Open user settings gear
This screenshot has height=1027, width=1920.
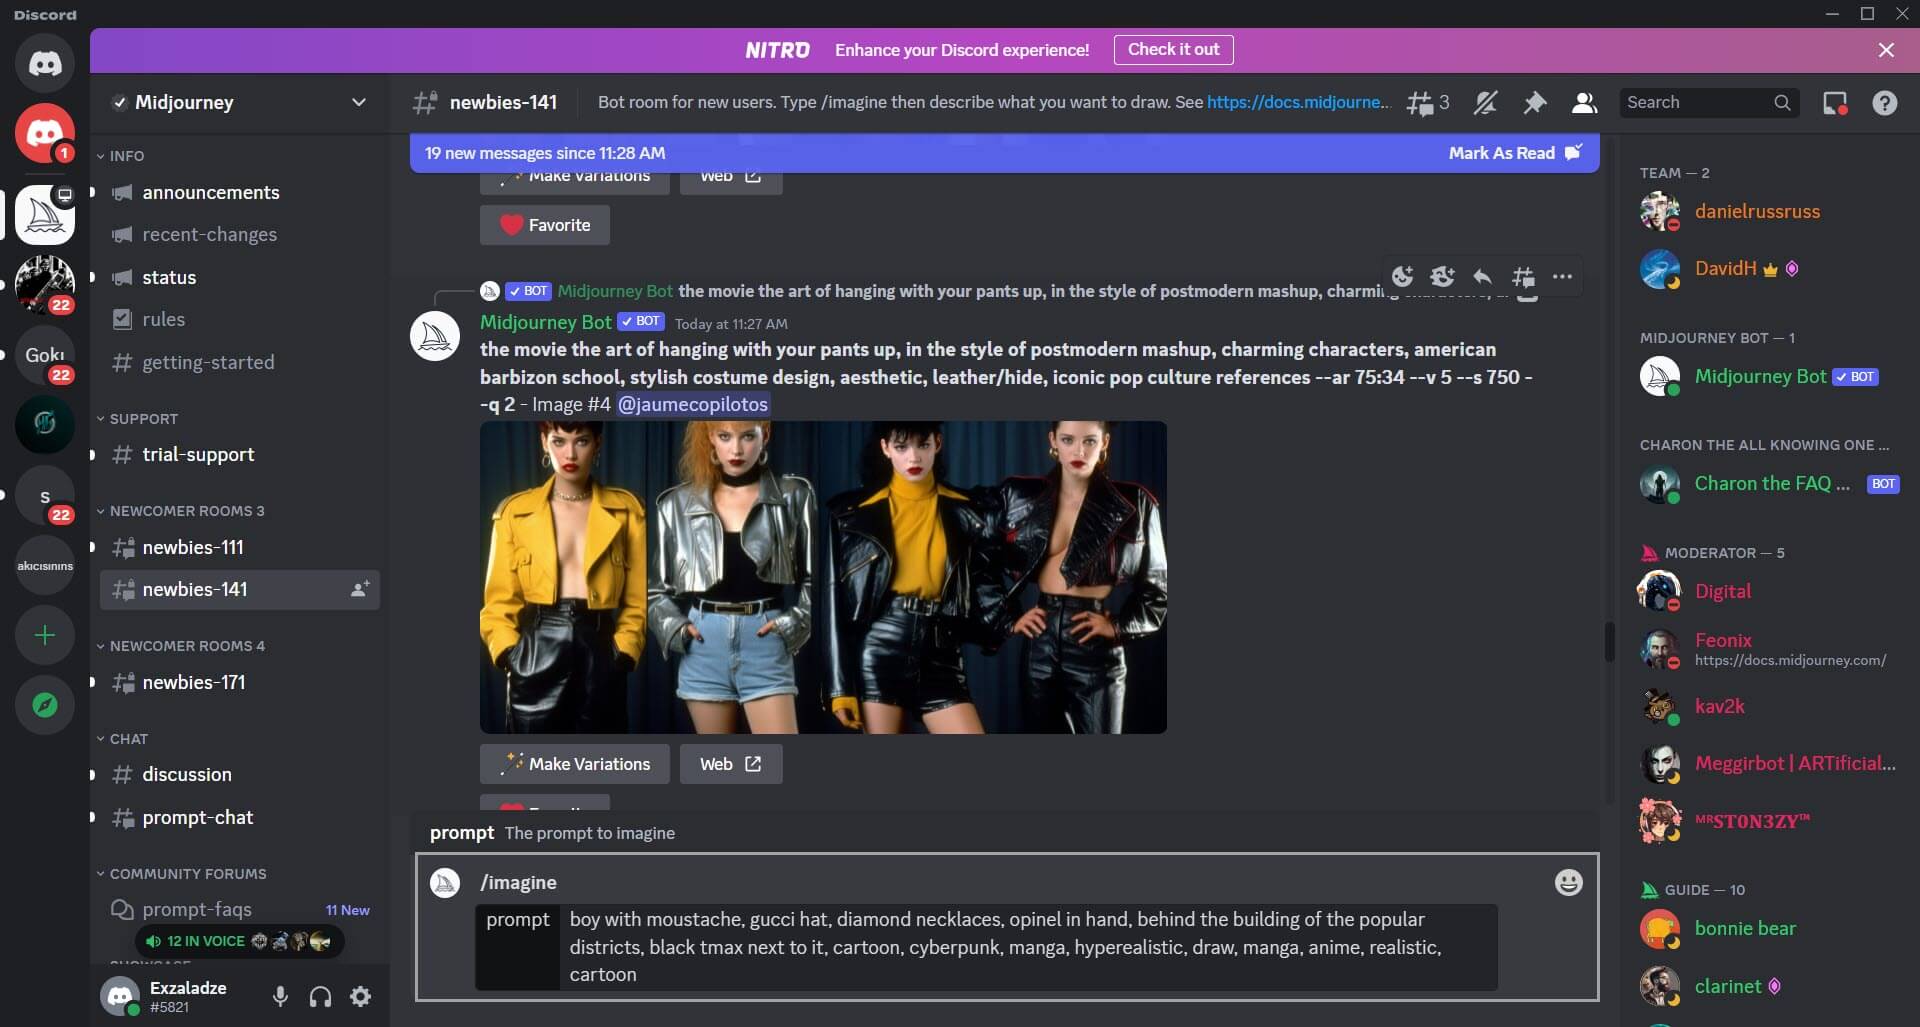point(361,996)
